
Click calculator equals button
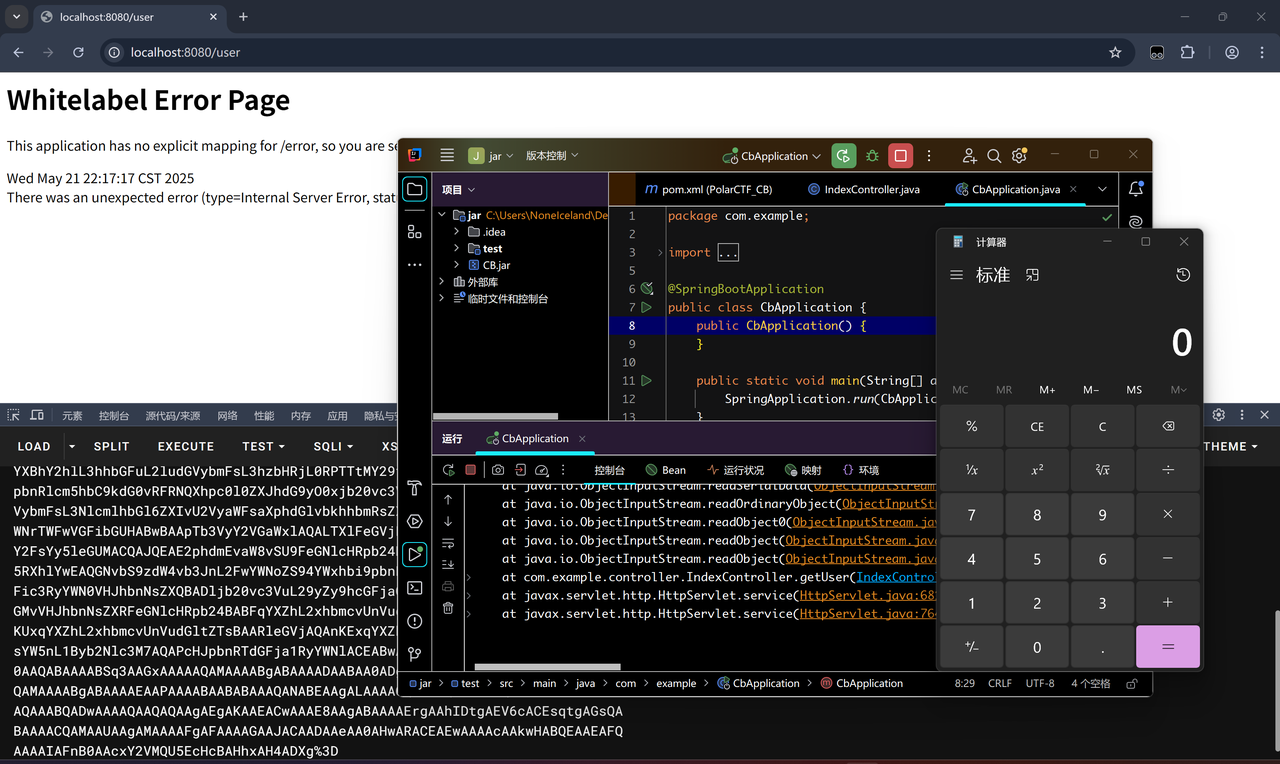click(1168, 647)
